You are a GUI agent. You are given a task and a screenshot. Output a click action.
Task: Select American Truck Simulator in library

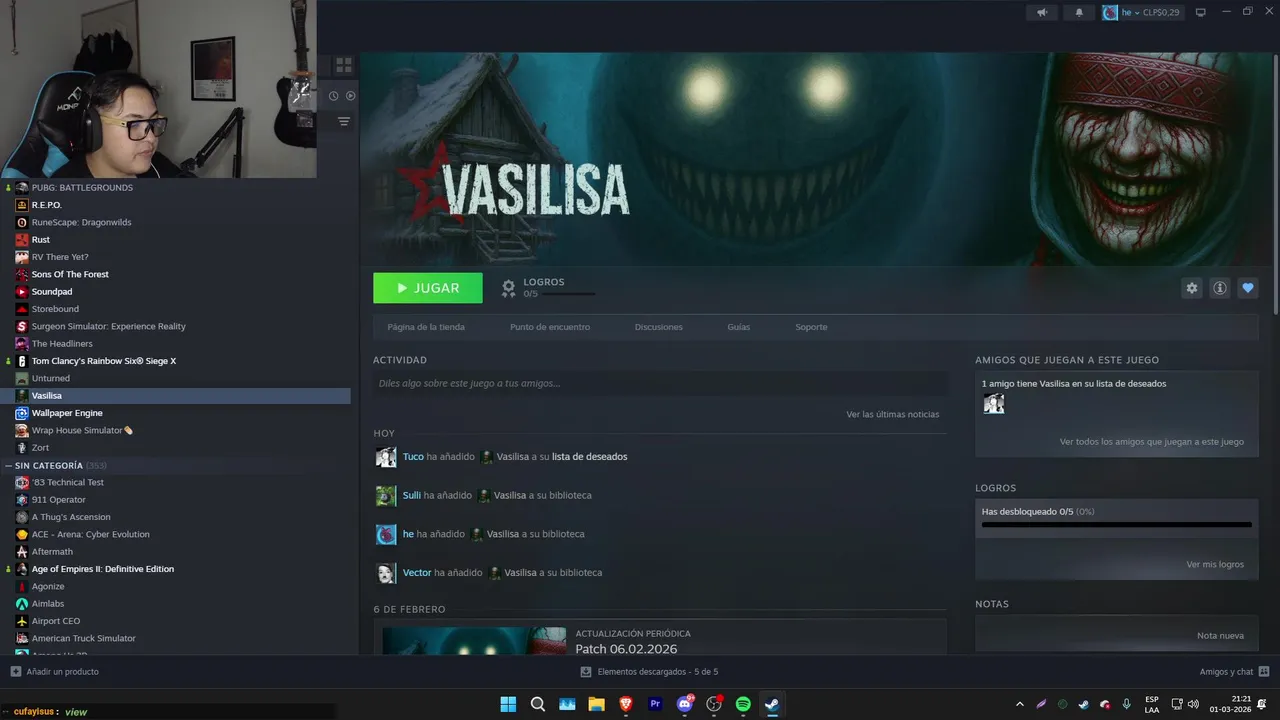point(83,639)
